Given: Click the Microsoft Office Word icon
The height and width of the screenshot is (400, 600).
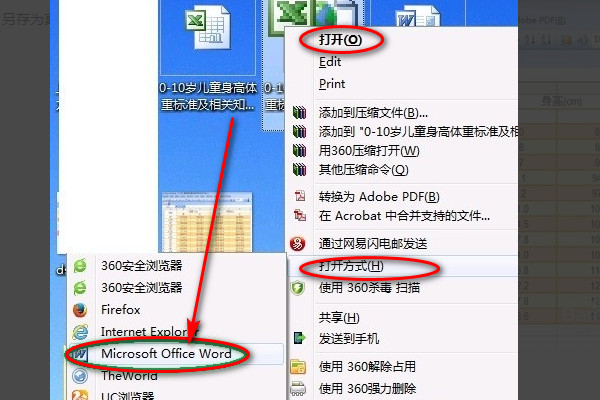Looking at the screenshot, I should pyautogui.click(x=80, y=354).
